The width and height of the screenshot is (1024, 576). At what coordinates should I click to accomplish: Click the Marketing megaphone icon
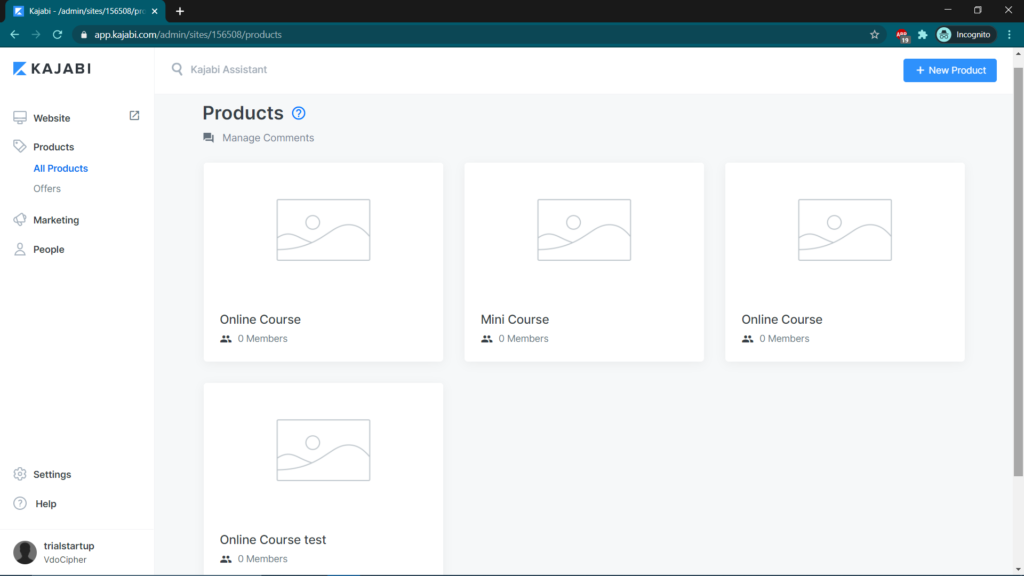click(x=20, y=219)
